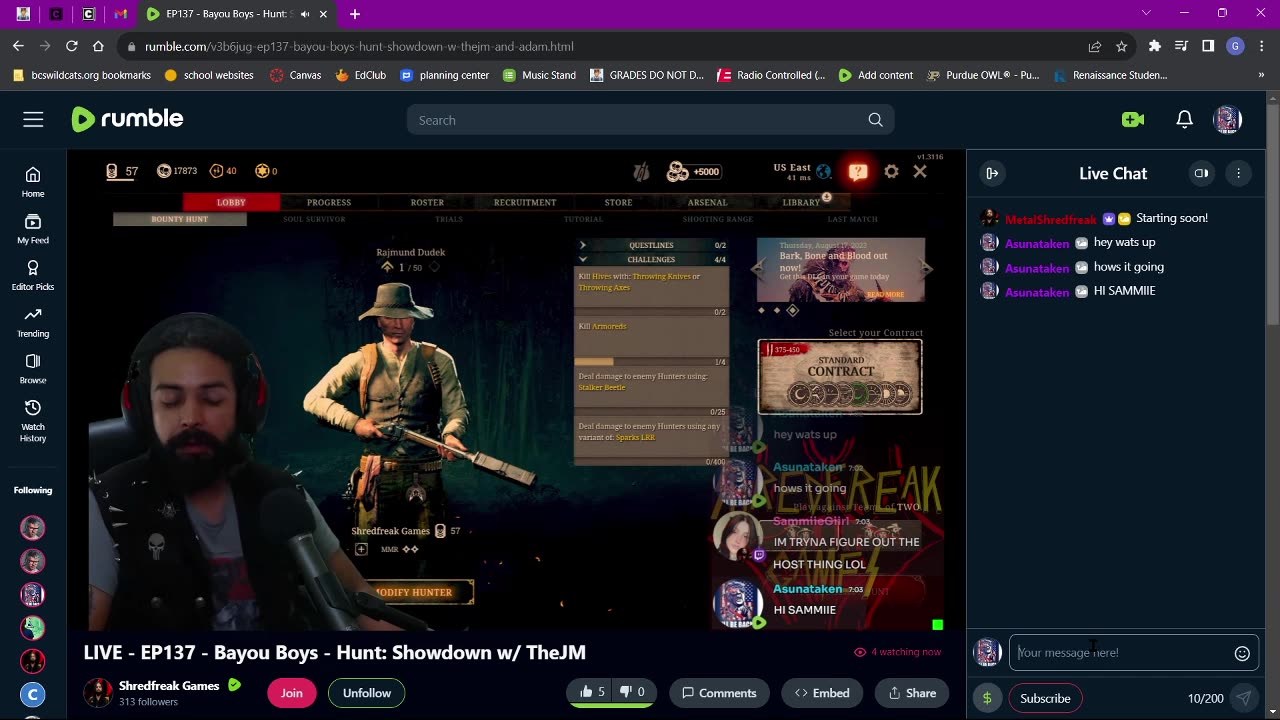Click the green dollar Rant button
1280x720 pixels.
pos(987,698)
